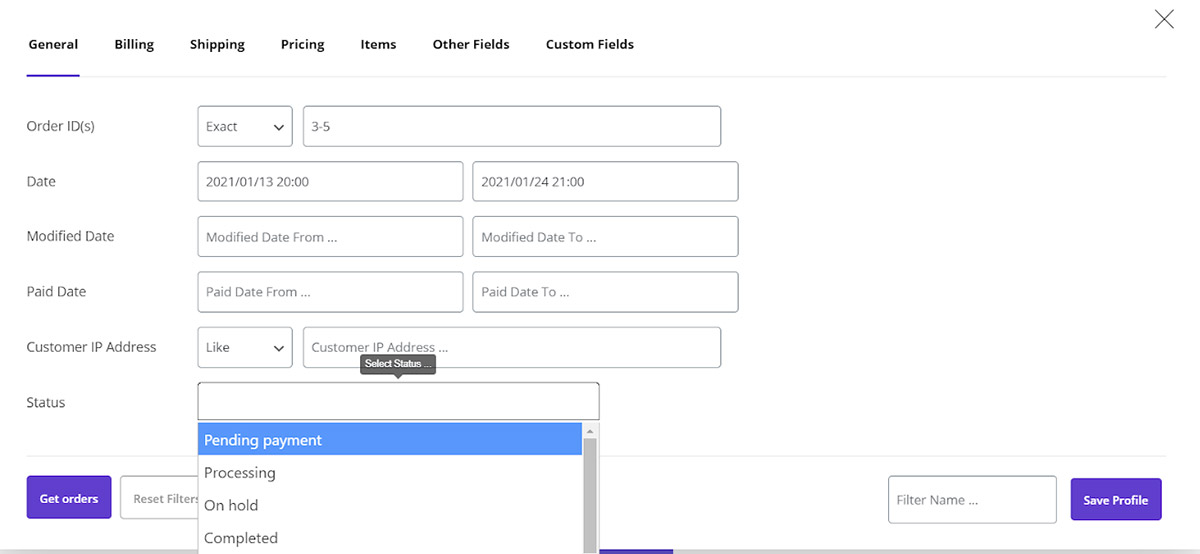Open the Shipping tab
The height and width of the screenshot is (554, 1200).
217,44
